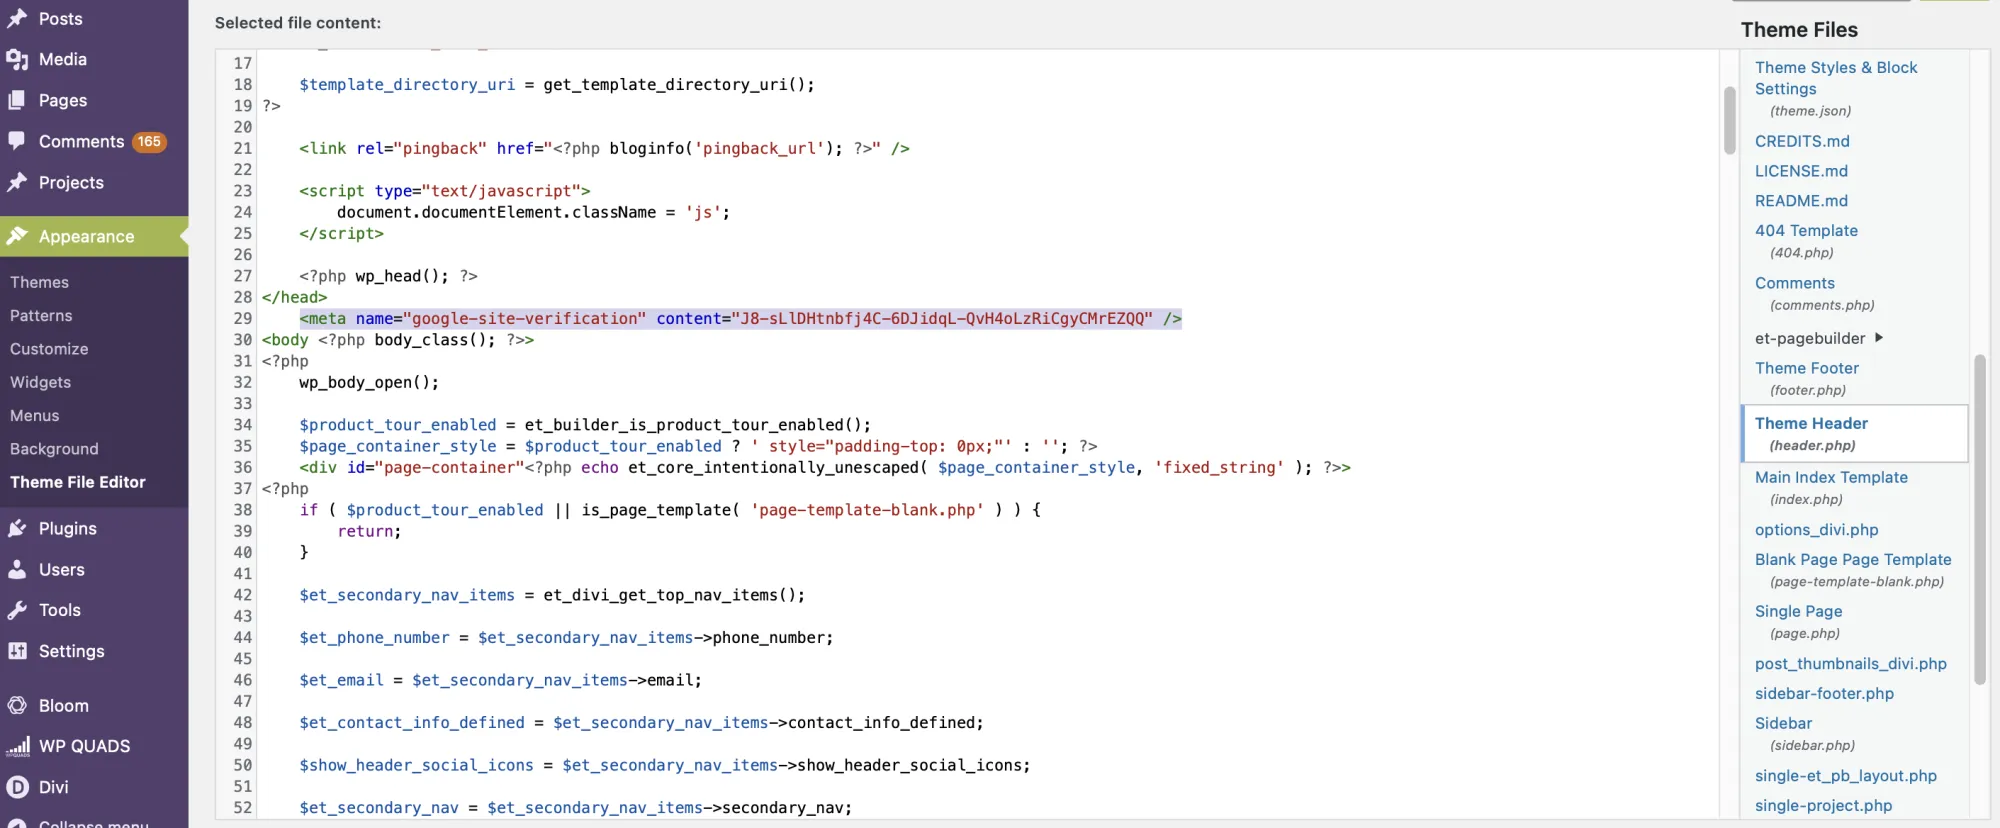The height and width of the screenshot is (828, 2000).
Task: Expand the et-pagebuilder folder
Action: 1878,338
